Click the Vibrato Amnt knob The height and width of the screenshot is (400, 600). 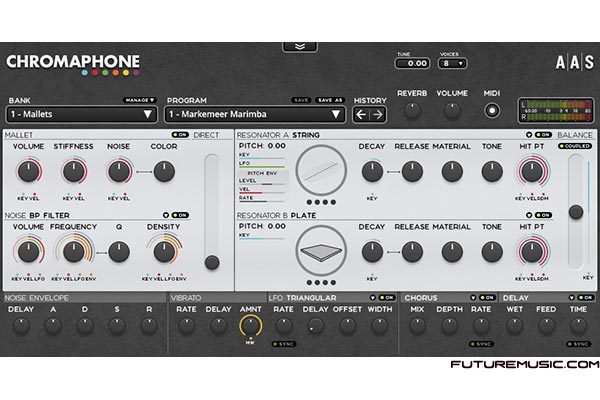(250, 326)
